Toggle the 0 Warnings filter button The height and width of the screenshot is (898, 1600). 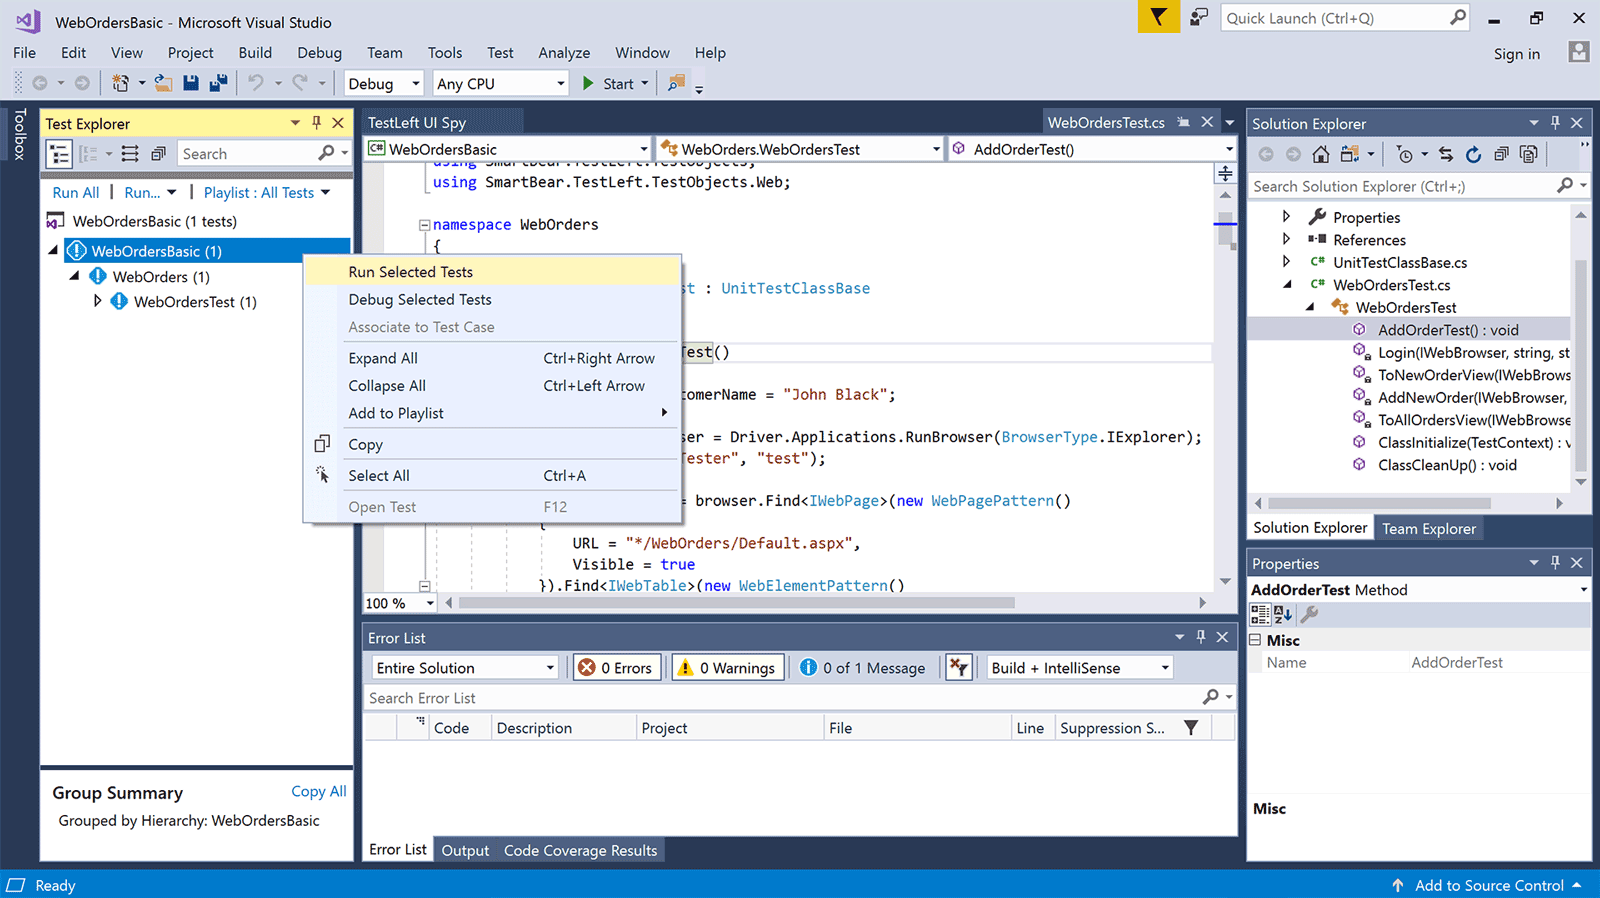pos(727,668)
